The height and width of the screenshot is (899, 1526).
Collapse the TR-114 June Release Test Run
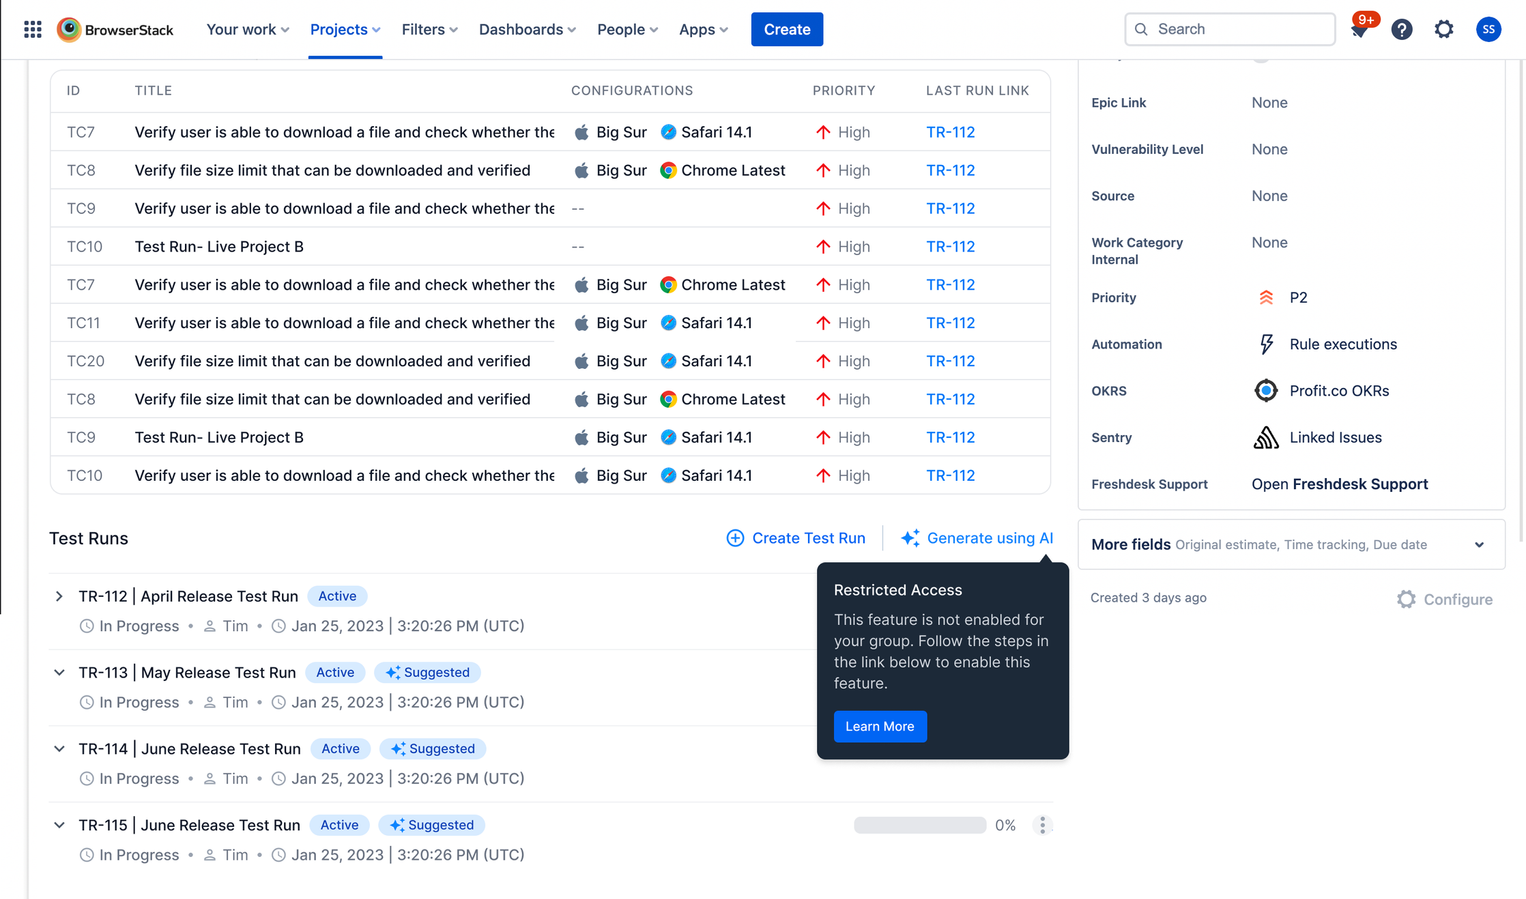point(59,749)
